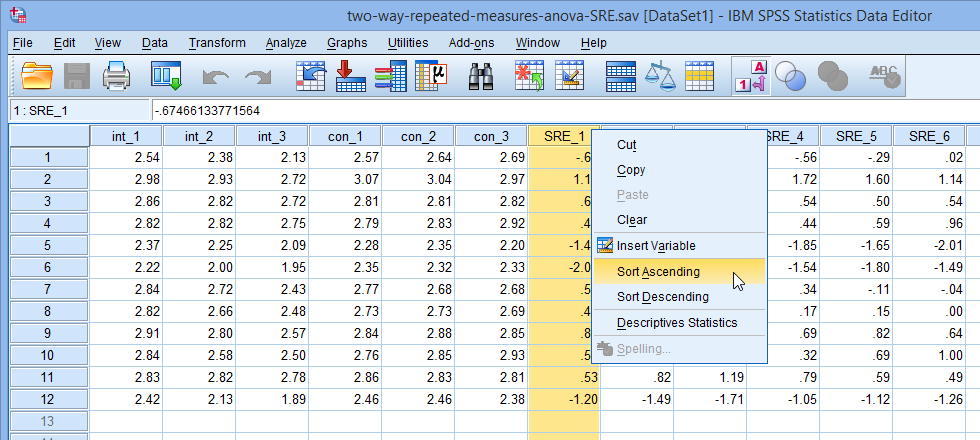Open the Transform menu
This screenshot has width=980, height=440.
(217, 43)
